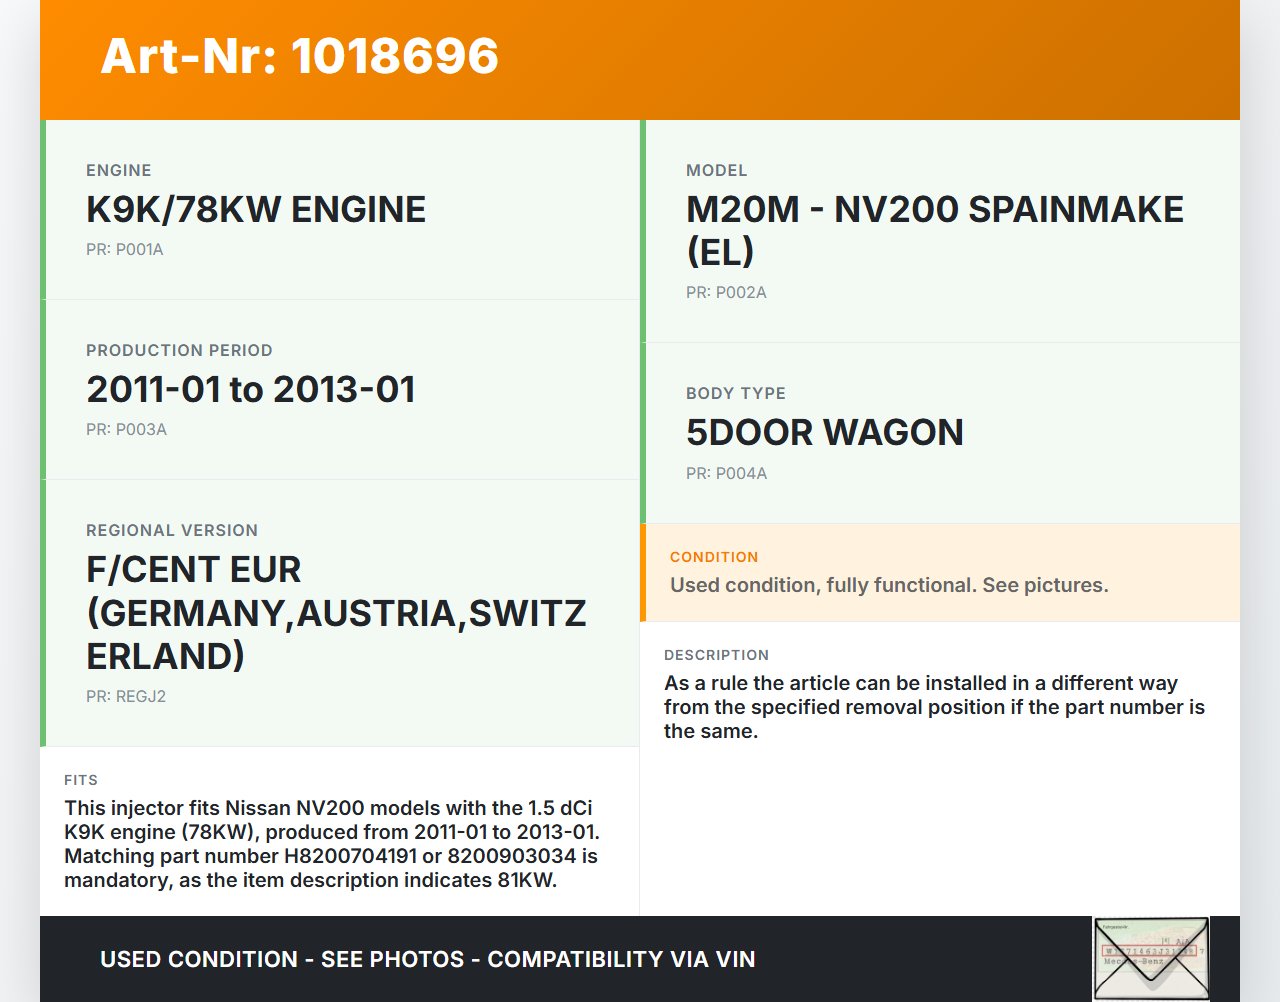The height and width of the screenshot is (1002, 1280).
Task: Click the PR: REGJ2 code
Action: pos(126,697)
